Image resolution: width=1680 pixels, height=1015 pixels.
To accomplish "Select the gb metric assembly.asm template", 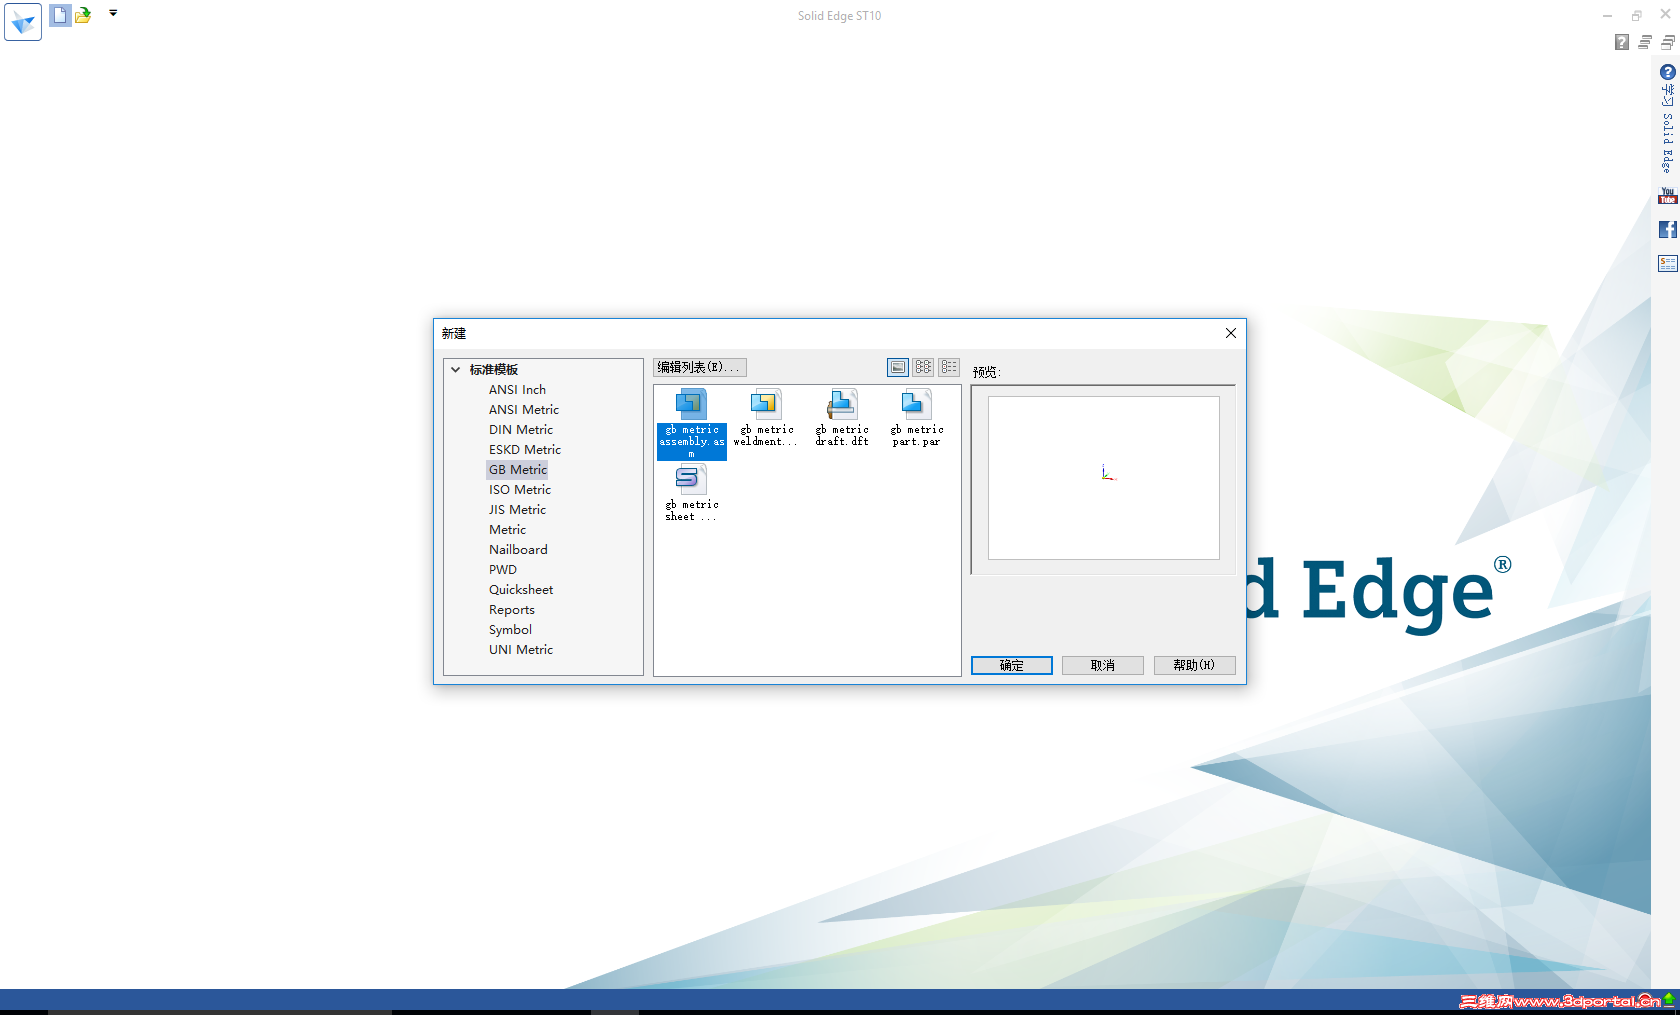I will pyautogui.click(x=691, y=424).
